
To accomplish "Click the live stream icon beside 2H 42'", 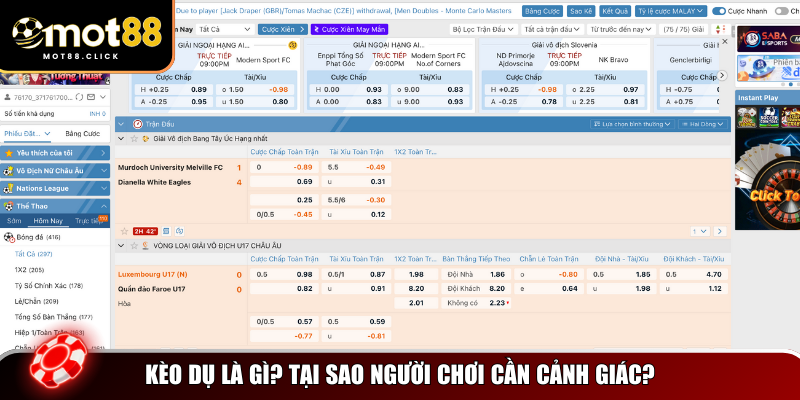I will (x=179, y=231).
